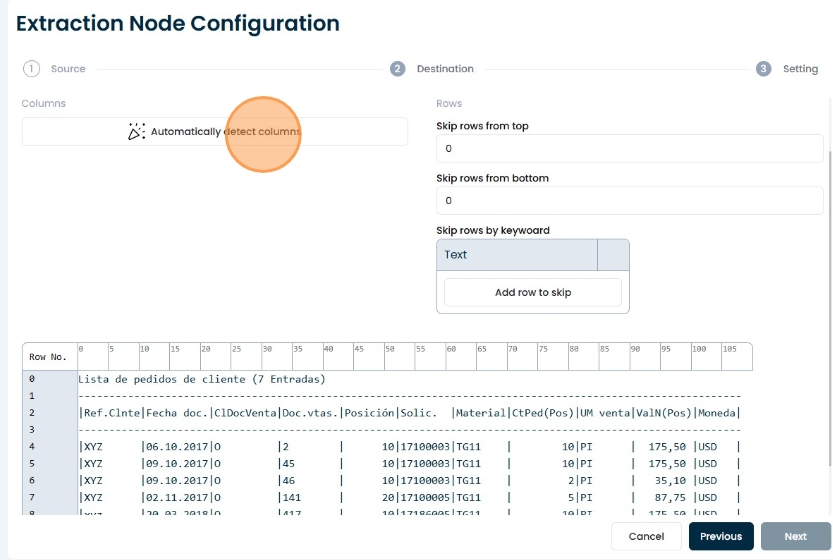Click the Cancel button
Image resolution: width=833 pixels, height=560 pixels.
[x=646, y=536]
